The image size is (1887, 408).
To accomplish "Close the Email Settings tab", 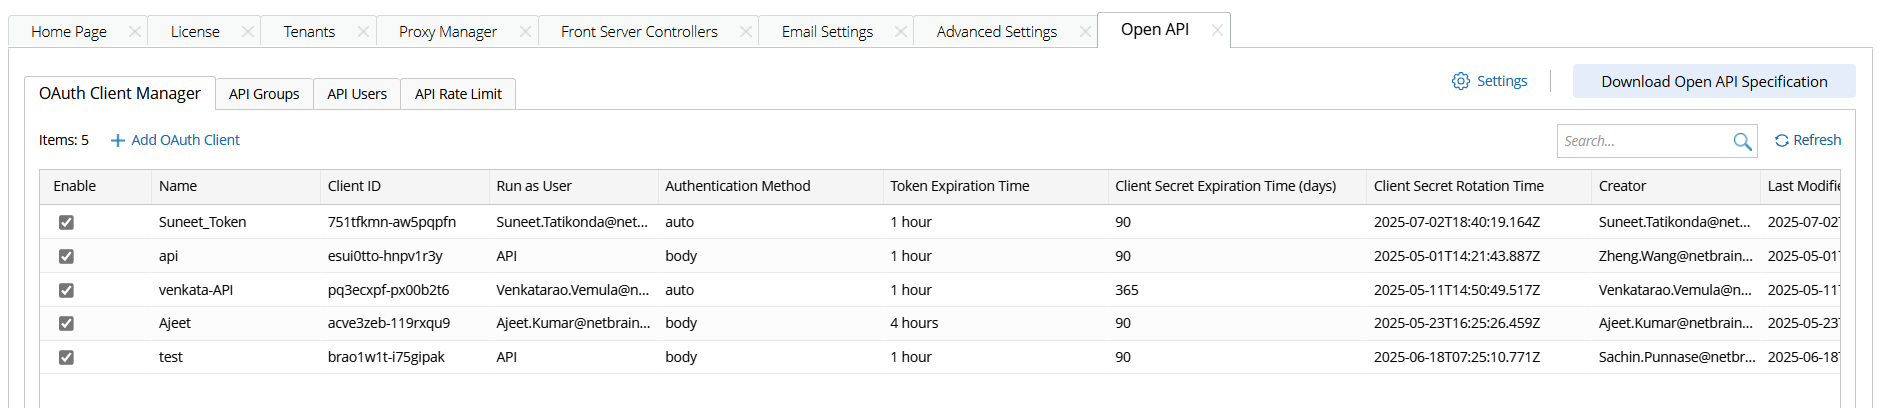I will (x=900, y=32).
